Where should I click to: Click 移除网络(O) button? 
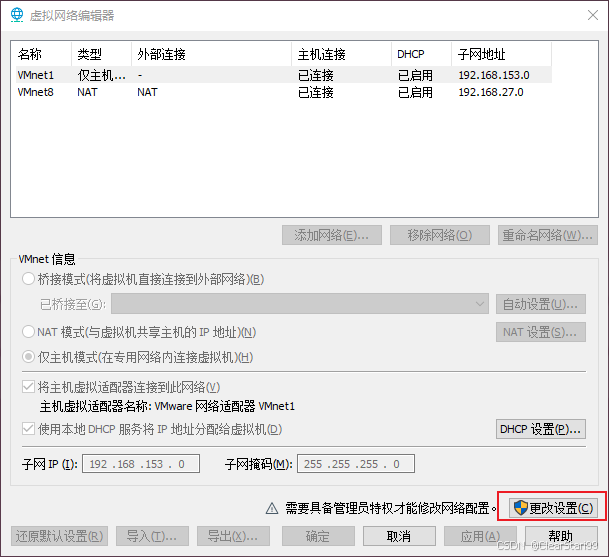[440, 235]
